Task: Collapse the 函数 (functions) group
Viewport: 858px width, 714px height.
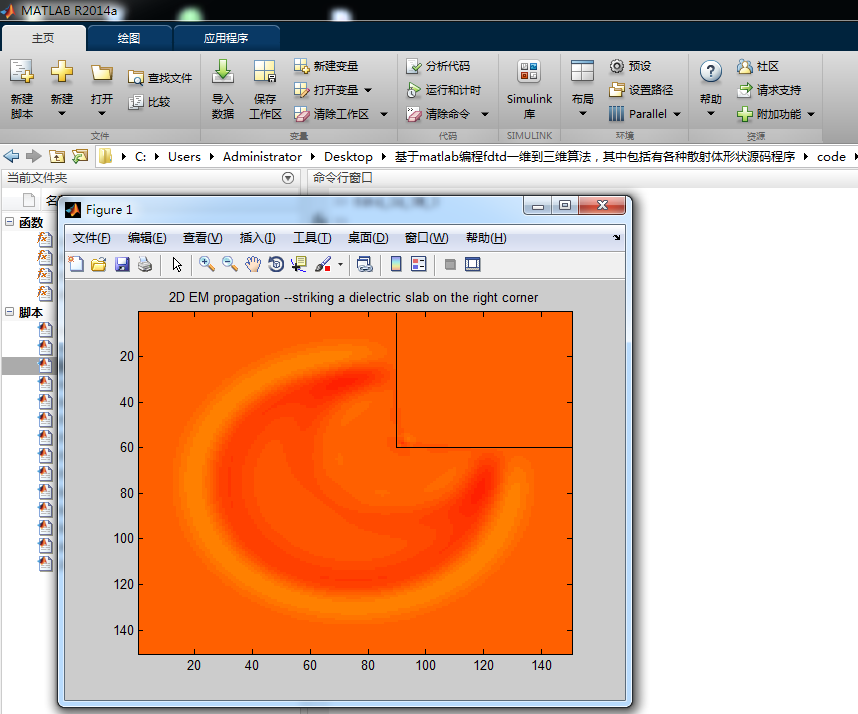Action: point(9,222)
